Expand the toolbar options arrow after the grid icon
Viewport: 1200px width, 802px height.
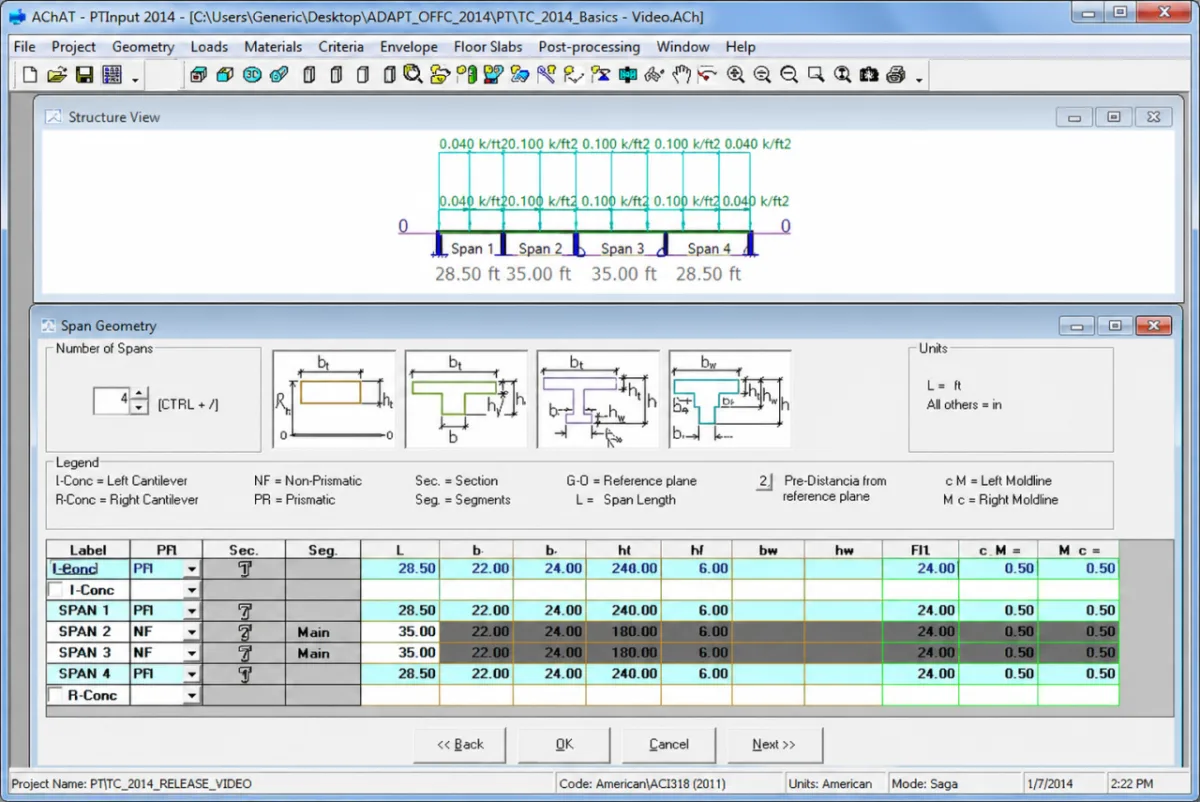click(135, 78)
